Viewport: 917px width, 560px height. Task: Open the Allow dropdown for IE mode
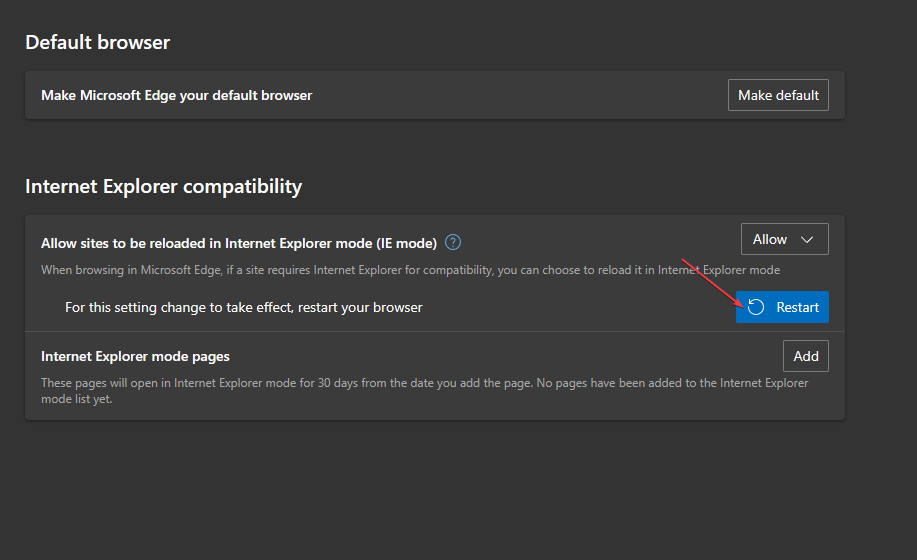pos(784,240)
